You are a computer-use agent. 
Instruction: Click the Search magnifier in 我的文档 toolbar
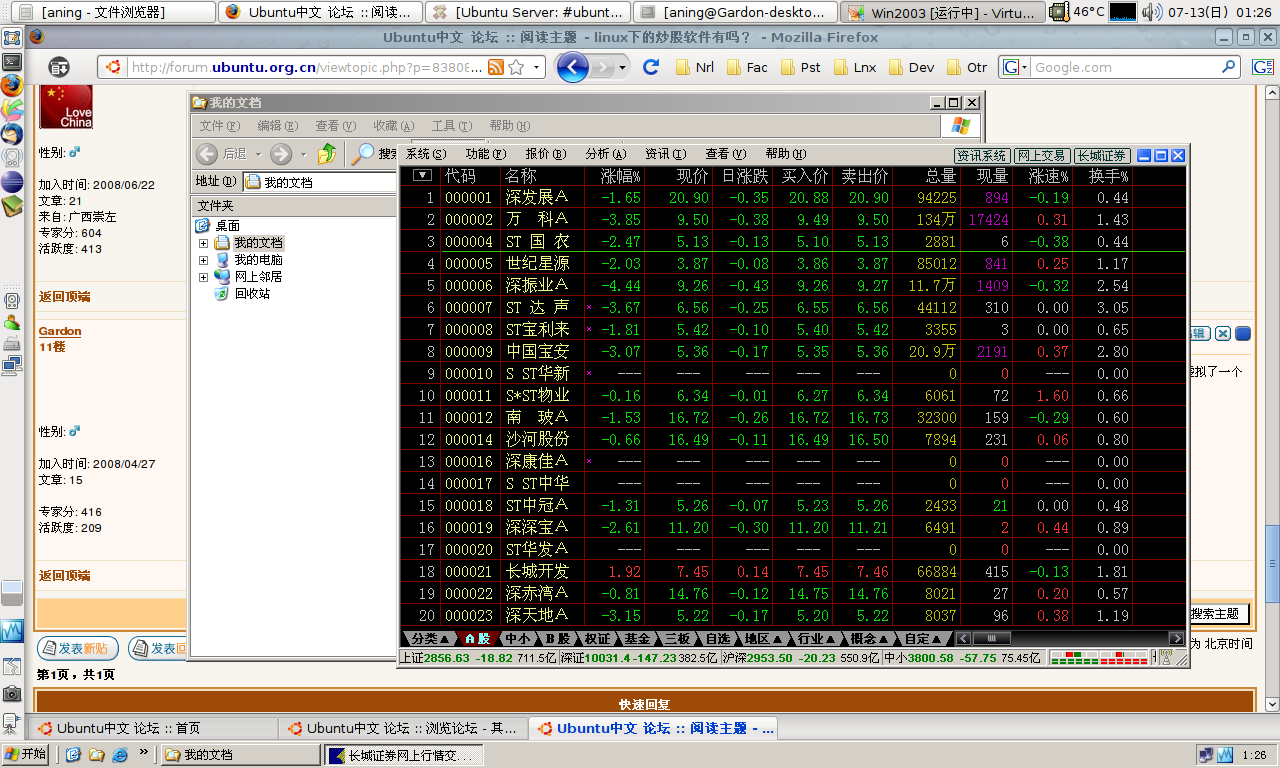tap(362, 153)
